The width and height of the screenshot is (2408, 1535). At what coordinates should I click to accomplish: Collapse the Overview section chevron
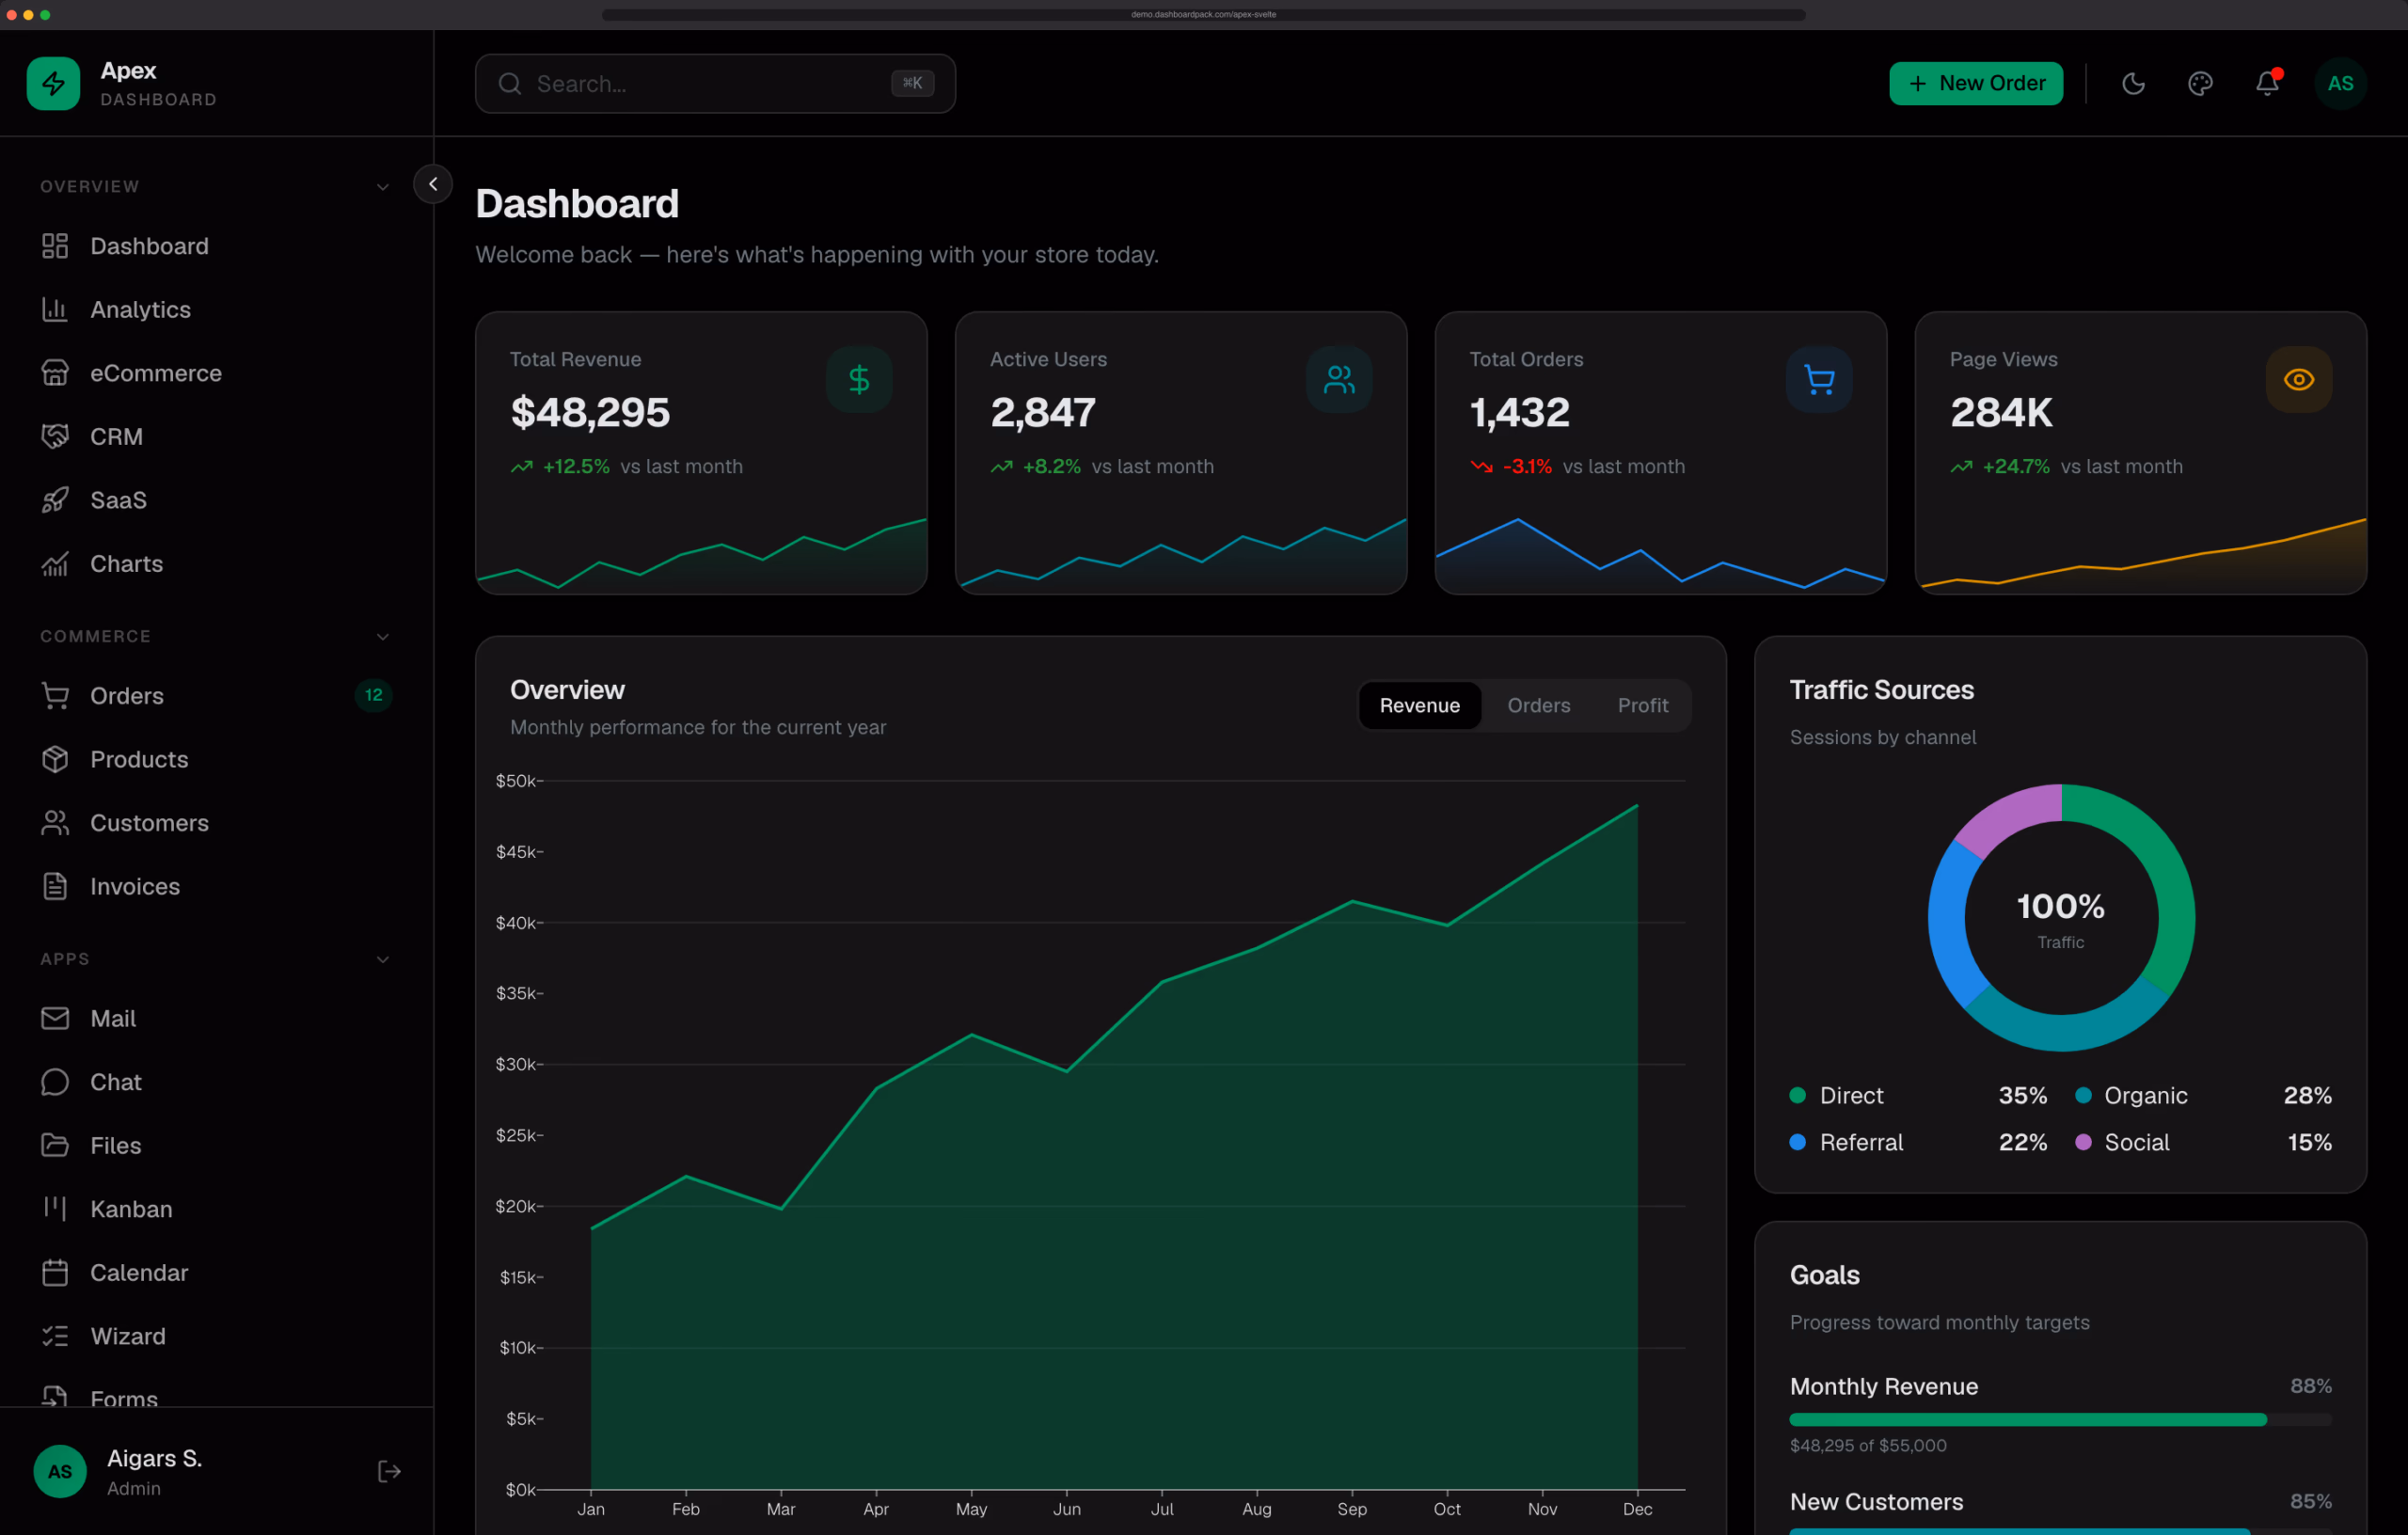(x=382, y=187)
